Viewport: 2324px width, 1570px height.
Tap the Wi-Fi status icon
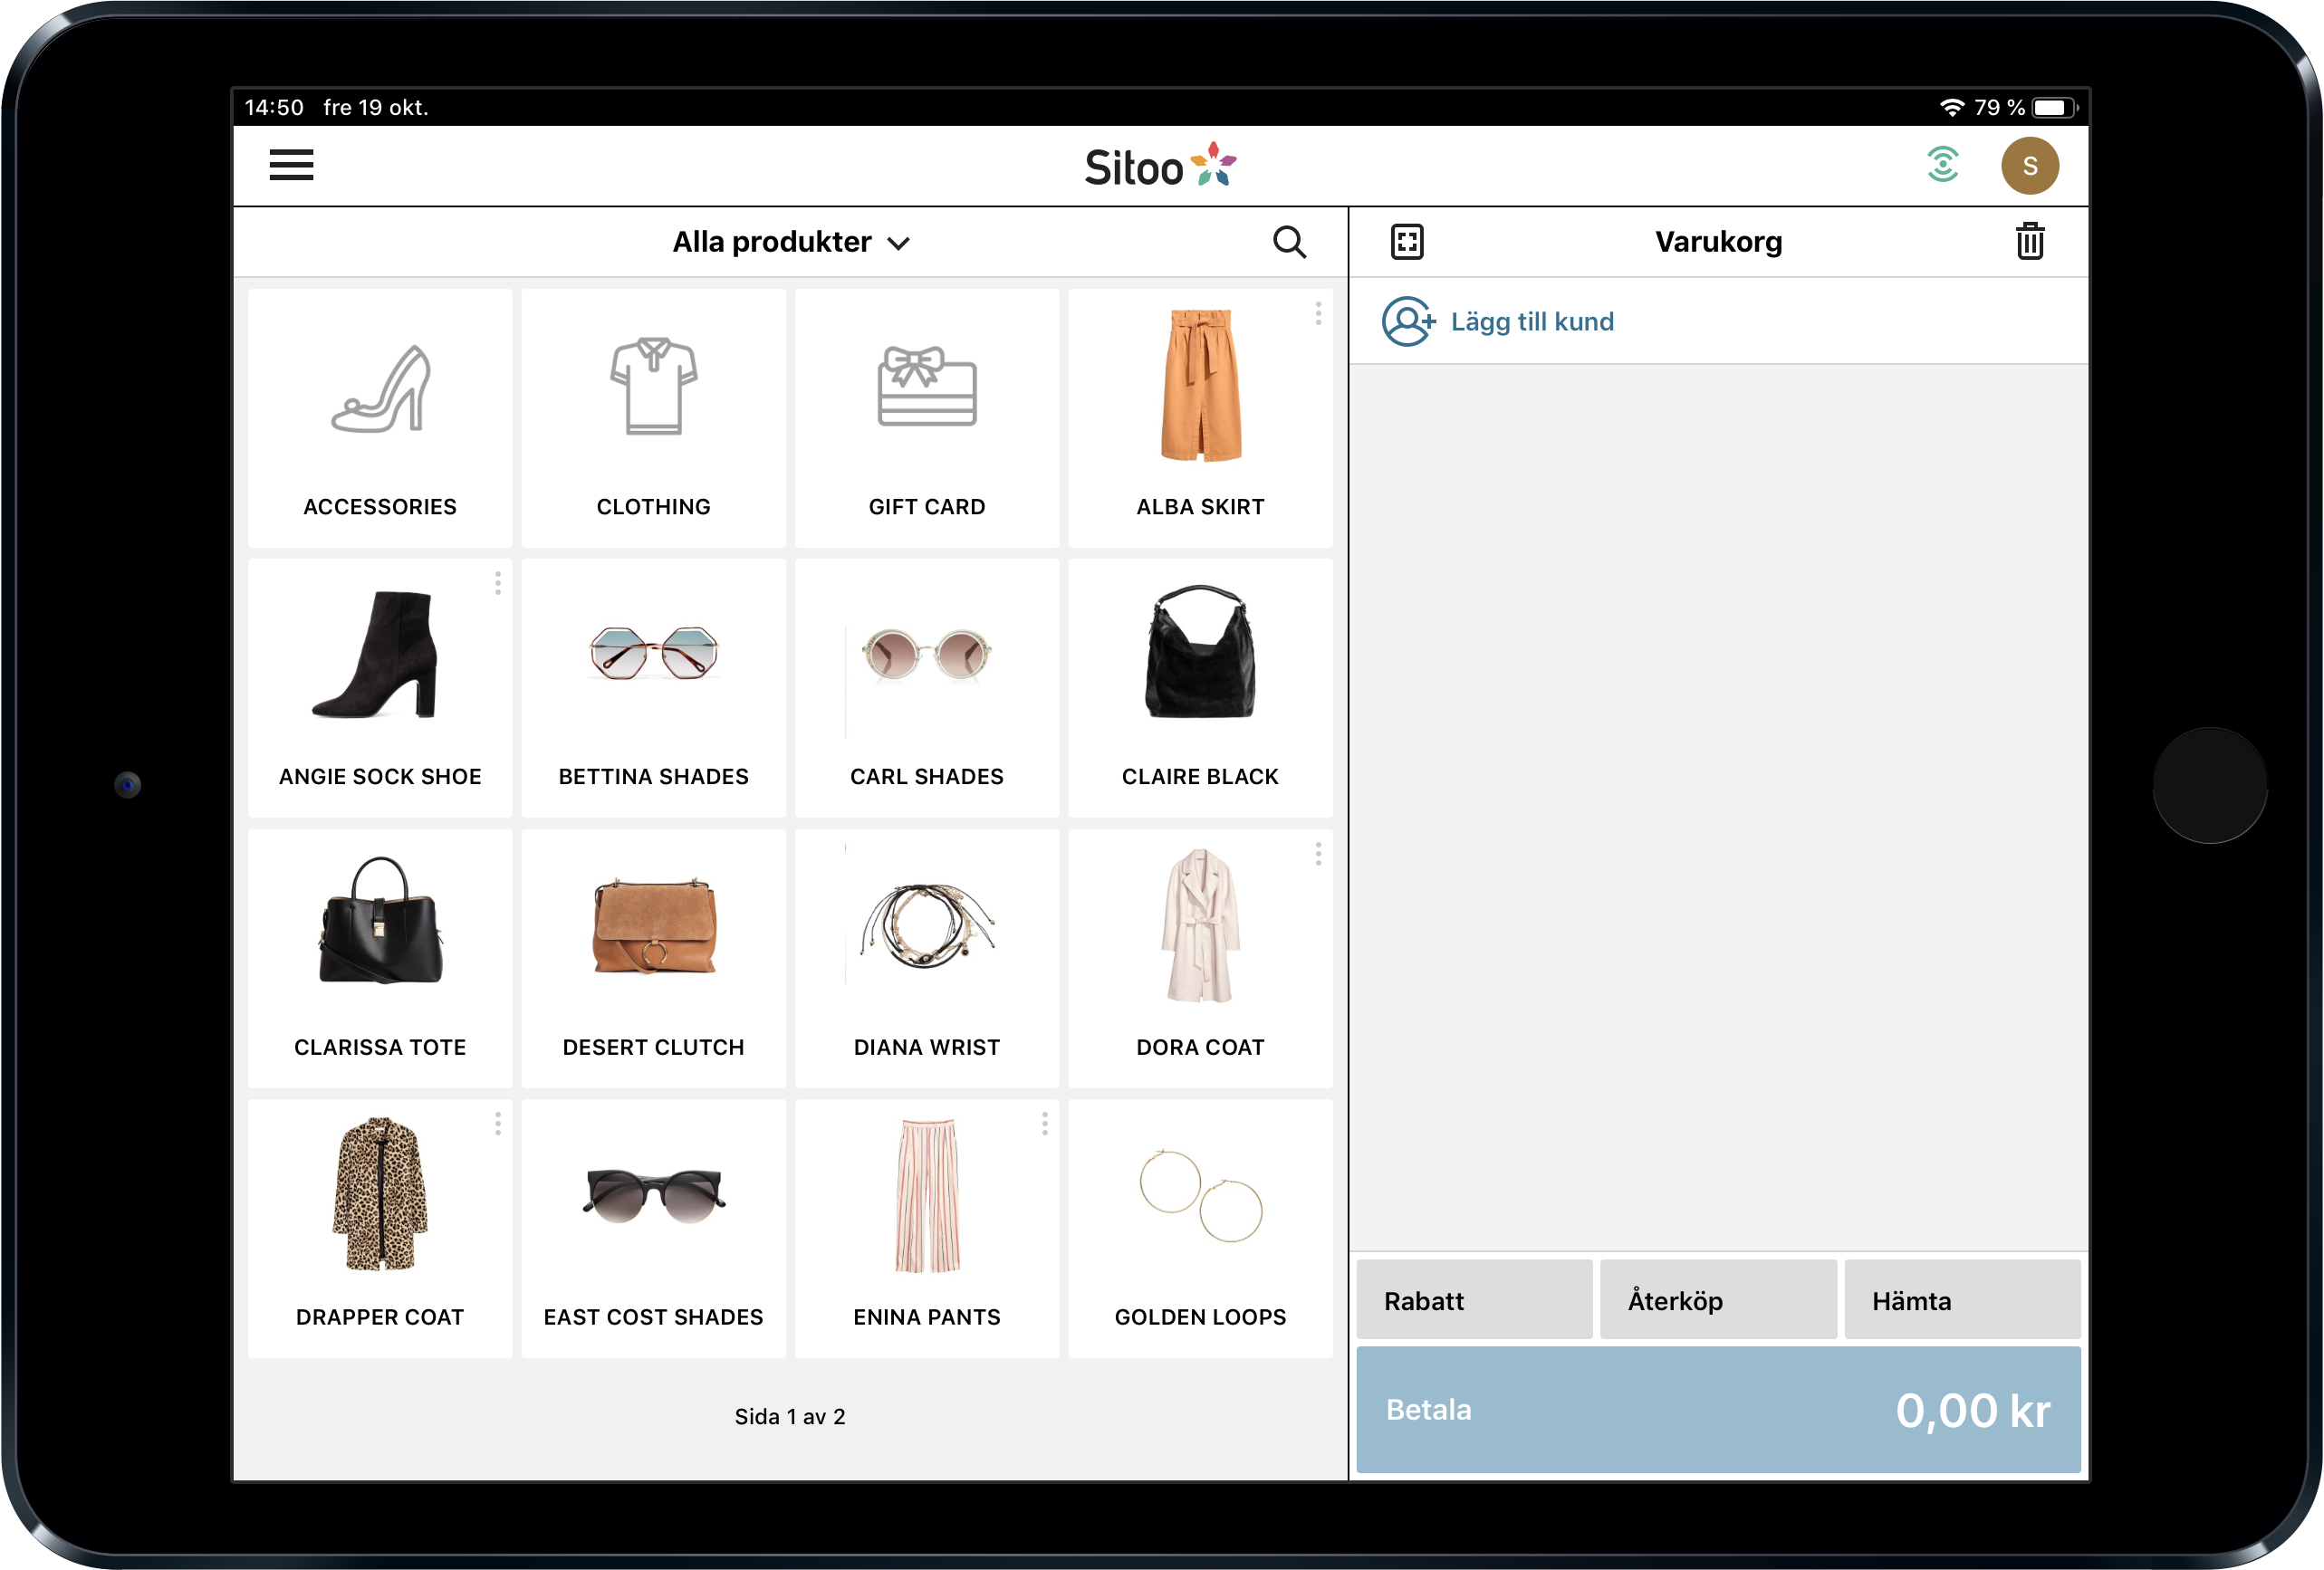point(1951,107)
